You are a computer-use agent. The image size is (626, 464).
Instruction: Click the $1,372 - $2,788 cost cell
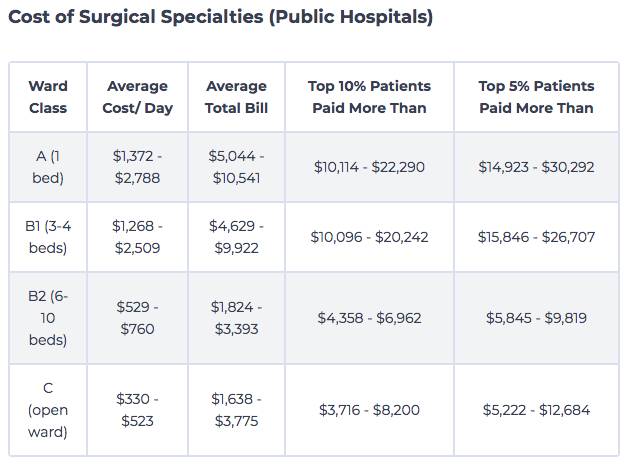[x=137, y=167]
